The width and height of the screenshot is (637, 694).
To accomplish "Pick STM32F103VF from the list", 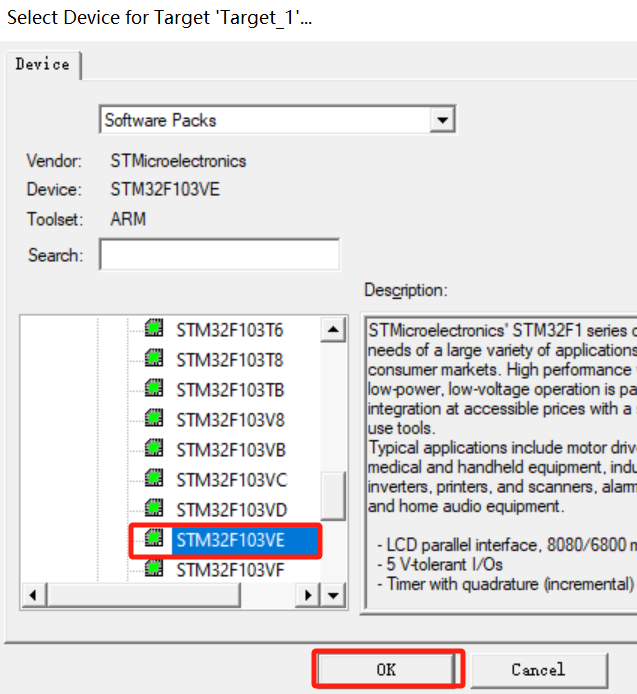I will 230,570.
